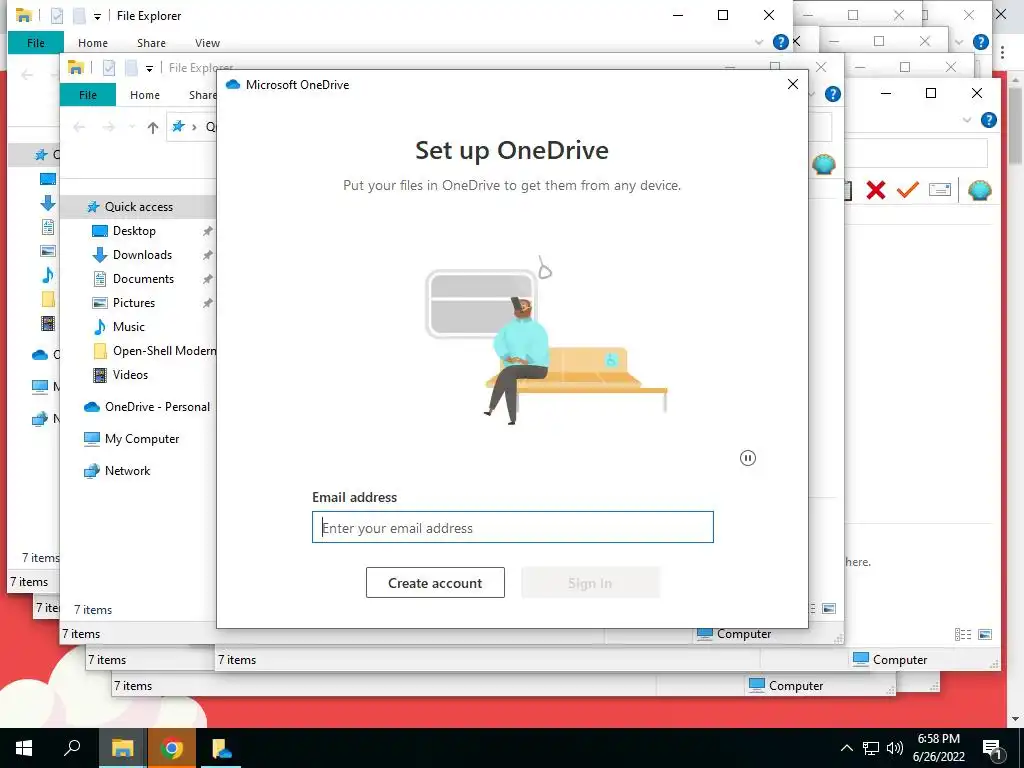Click the Quick access star in address bar

tap(178, 127)
